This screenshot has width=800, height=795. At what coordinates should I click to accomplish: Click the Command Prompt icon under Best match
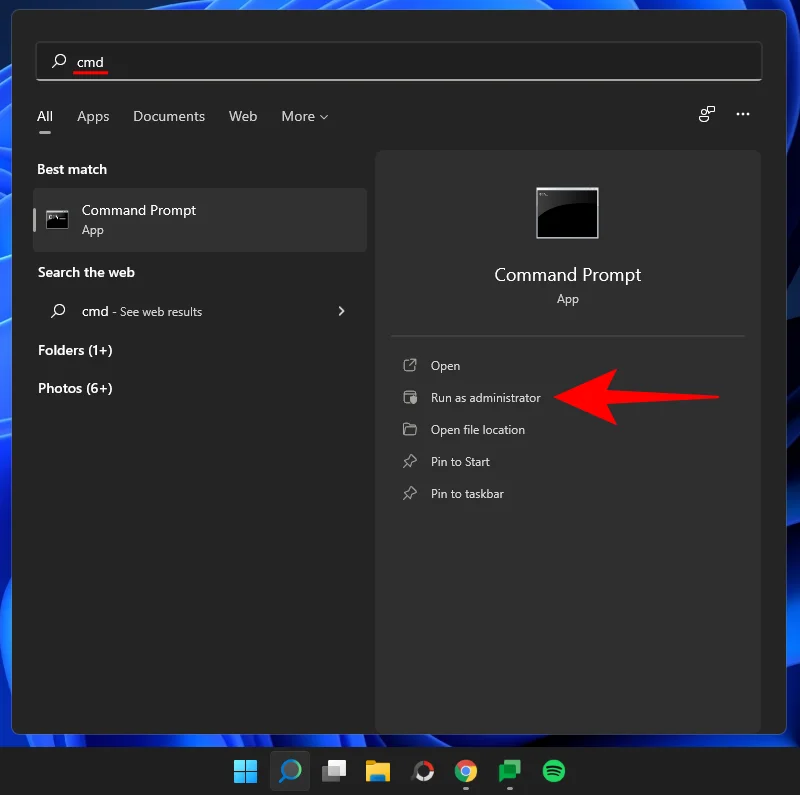57,219
